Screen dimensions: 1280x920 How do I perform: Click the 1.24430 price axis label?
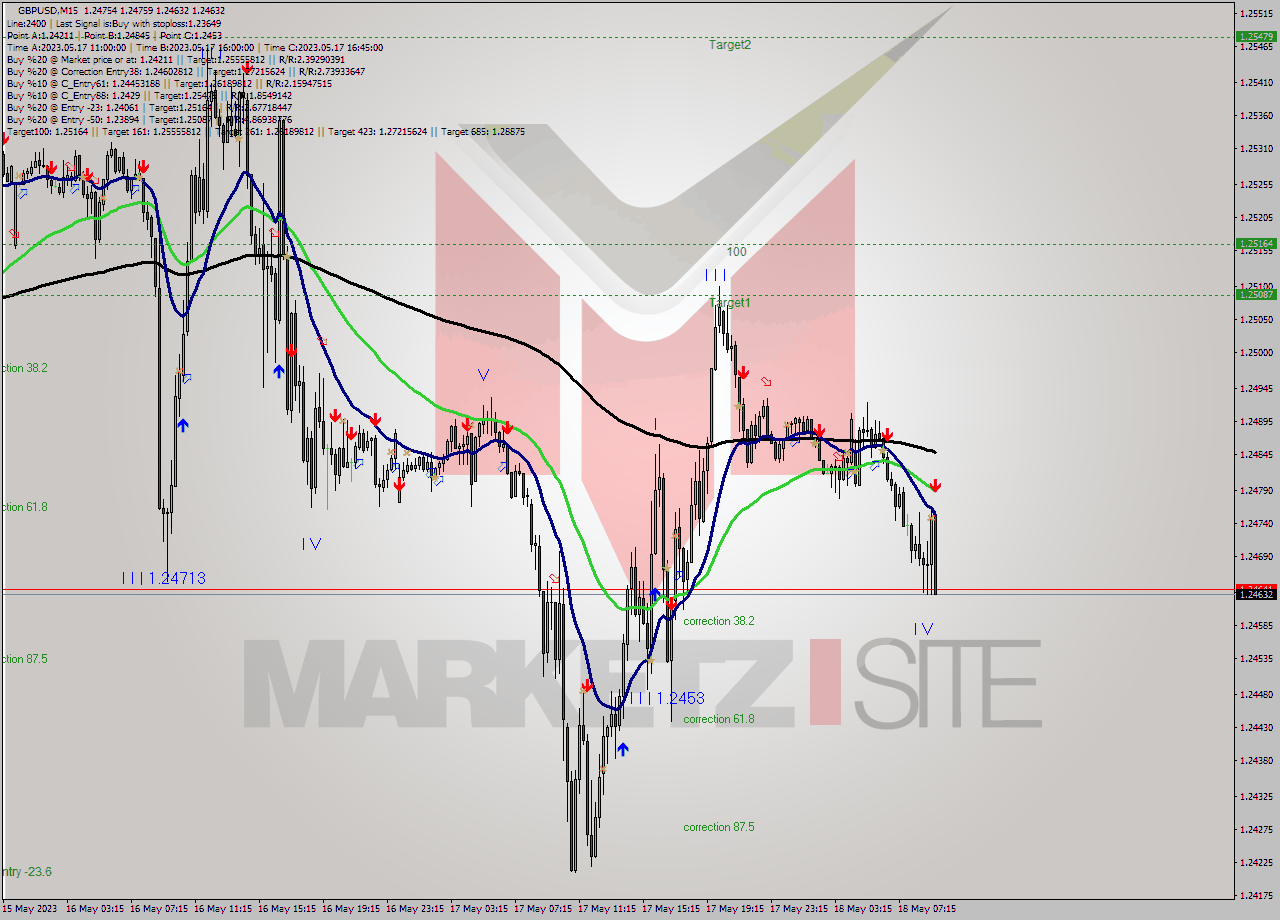point(1256,728)
